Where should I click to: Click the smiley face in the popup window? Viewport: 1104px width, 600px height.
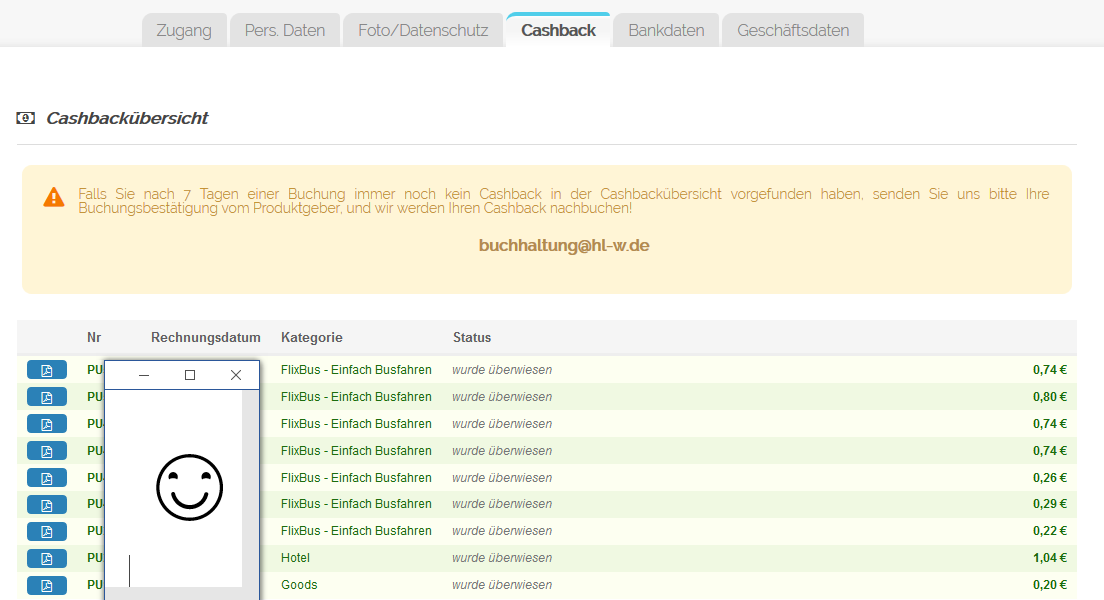tap(189, 487)
